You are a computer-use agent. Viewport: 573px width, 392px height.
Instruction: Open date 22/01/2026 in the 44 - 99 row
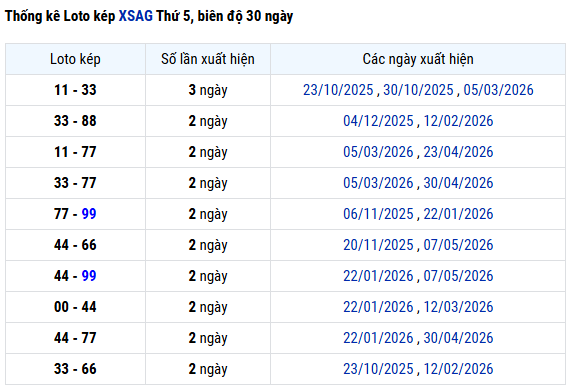[378, 276]
